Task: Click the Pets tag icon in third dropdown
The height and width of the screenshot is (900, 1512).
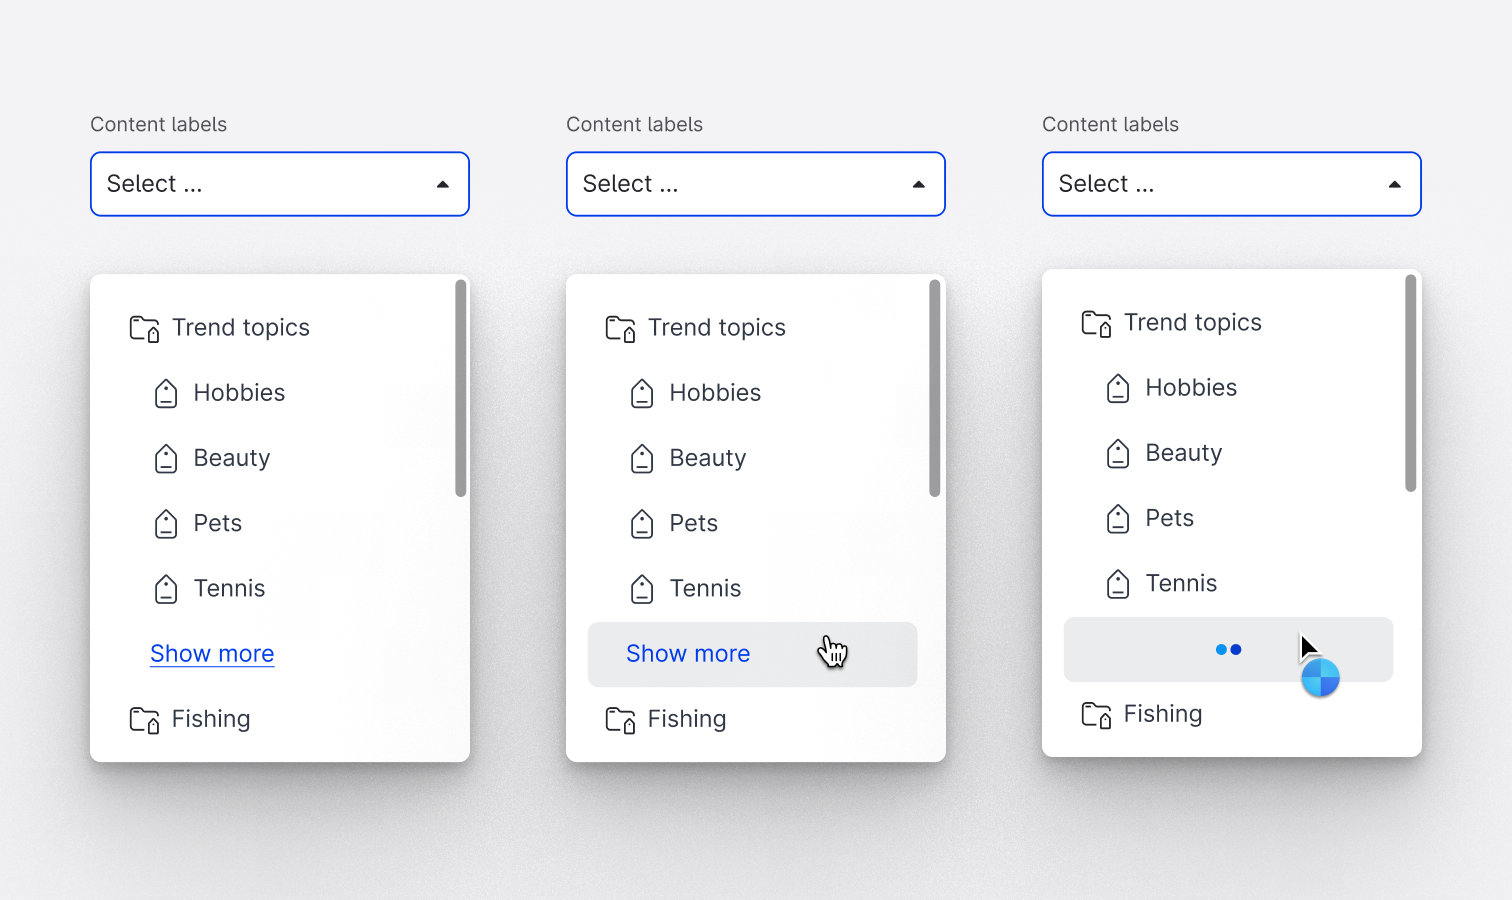Action: click(1117, 518)
